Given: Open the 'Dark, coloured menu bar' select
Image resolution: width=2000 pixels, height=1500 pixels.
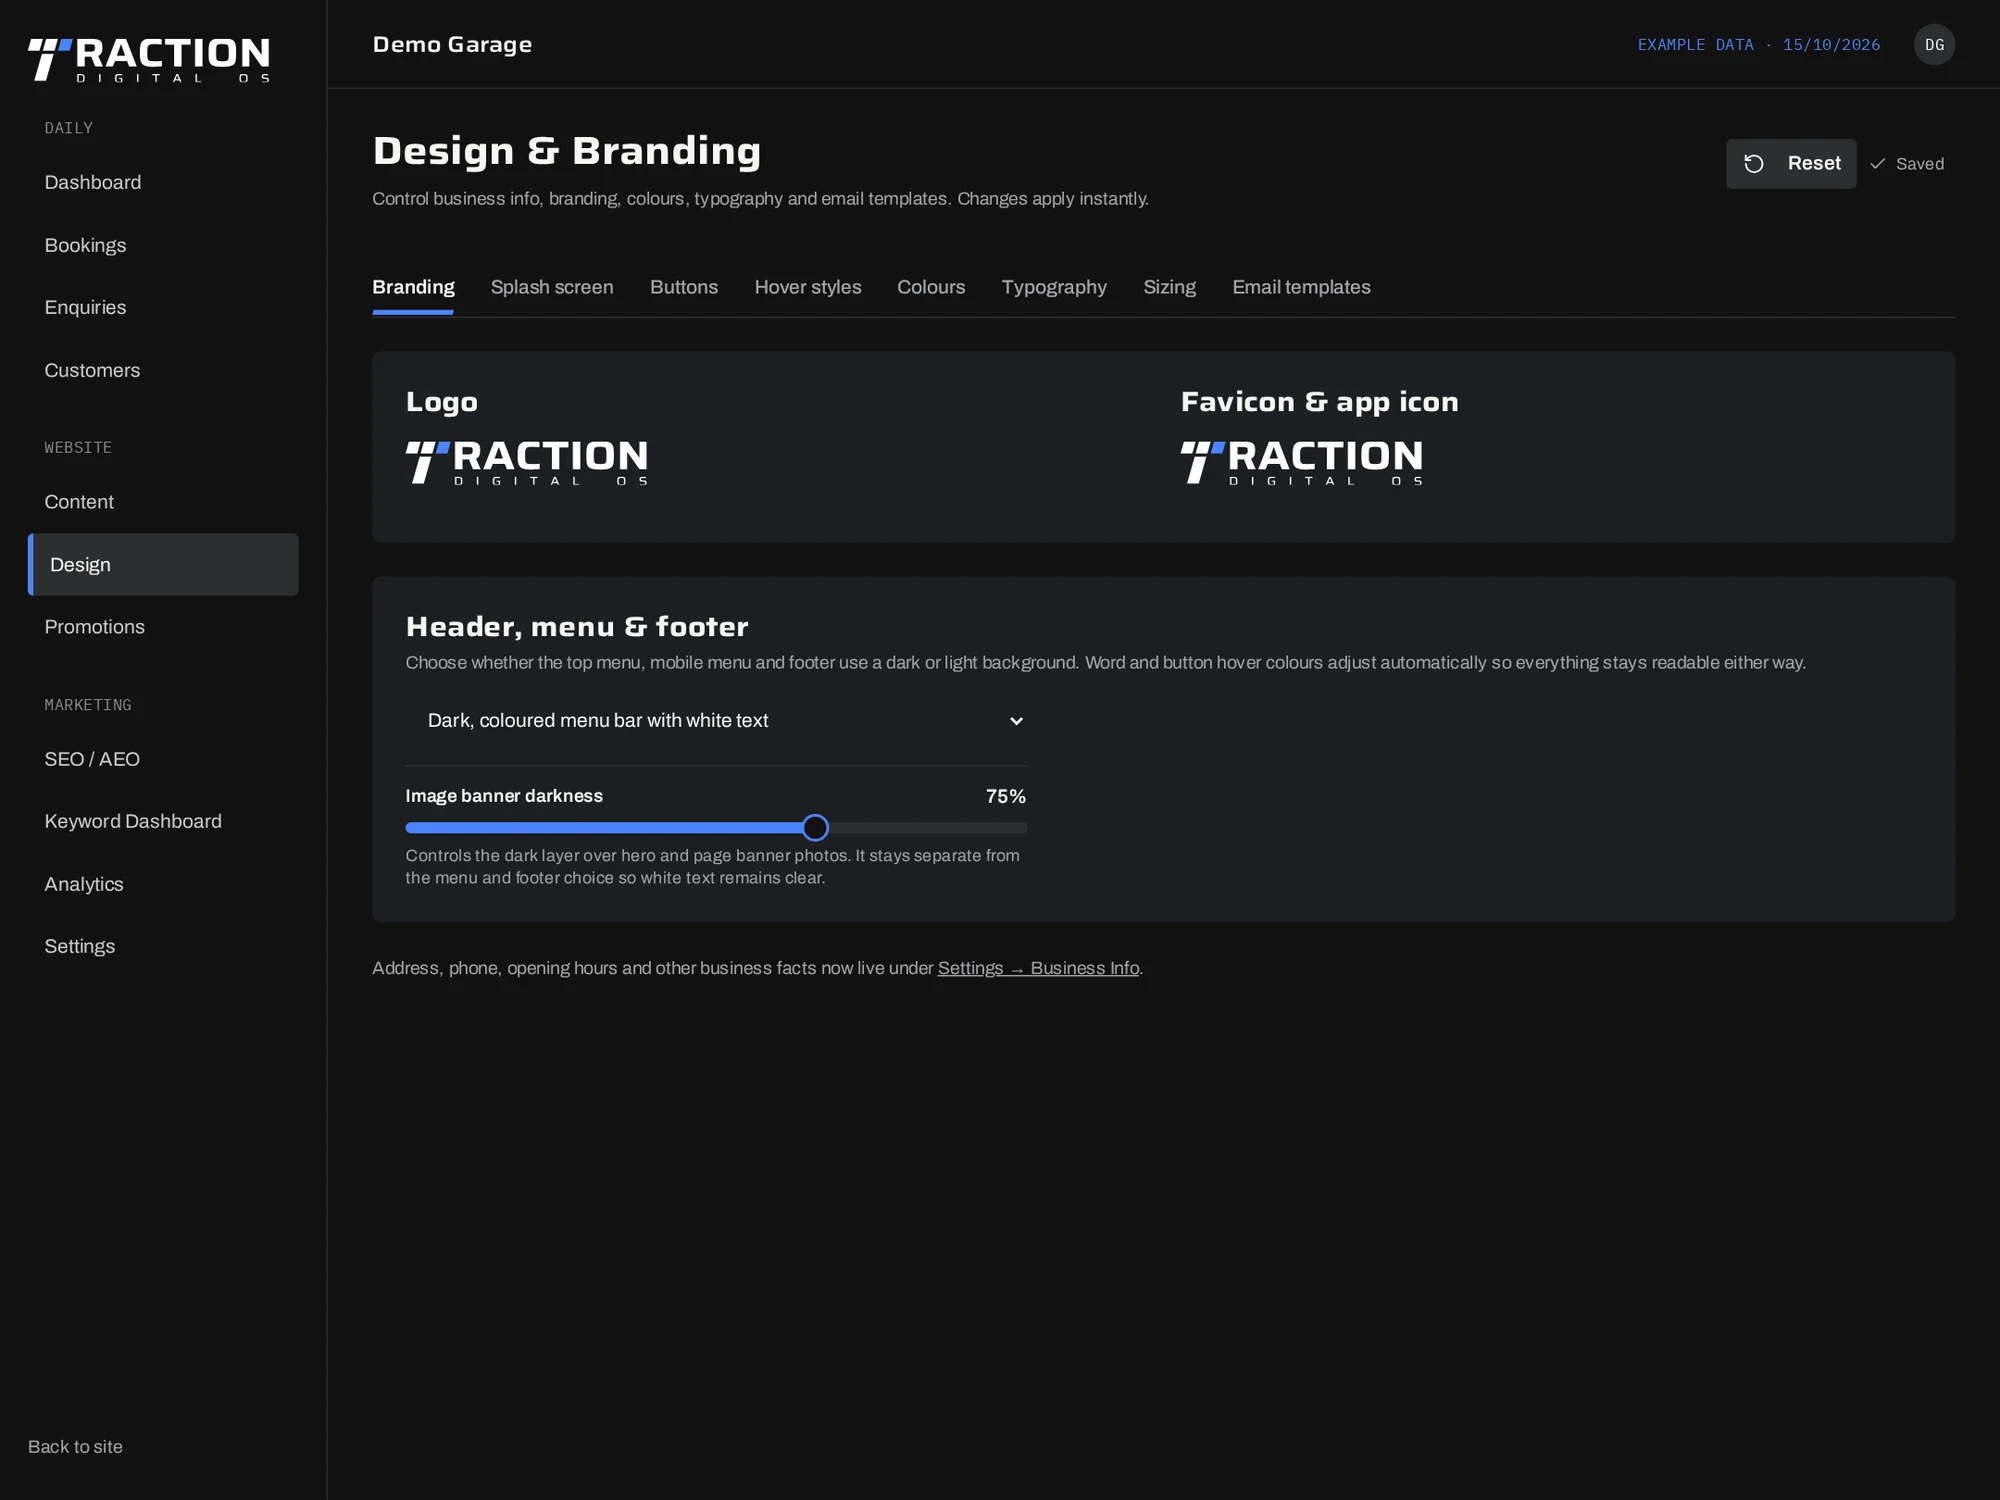Looking at the screenshot, I should coord(716,721).
